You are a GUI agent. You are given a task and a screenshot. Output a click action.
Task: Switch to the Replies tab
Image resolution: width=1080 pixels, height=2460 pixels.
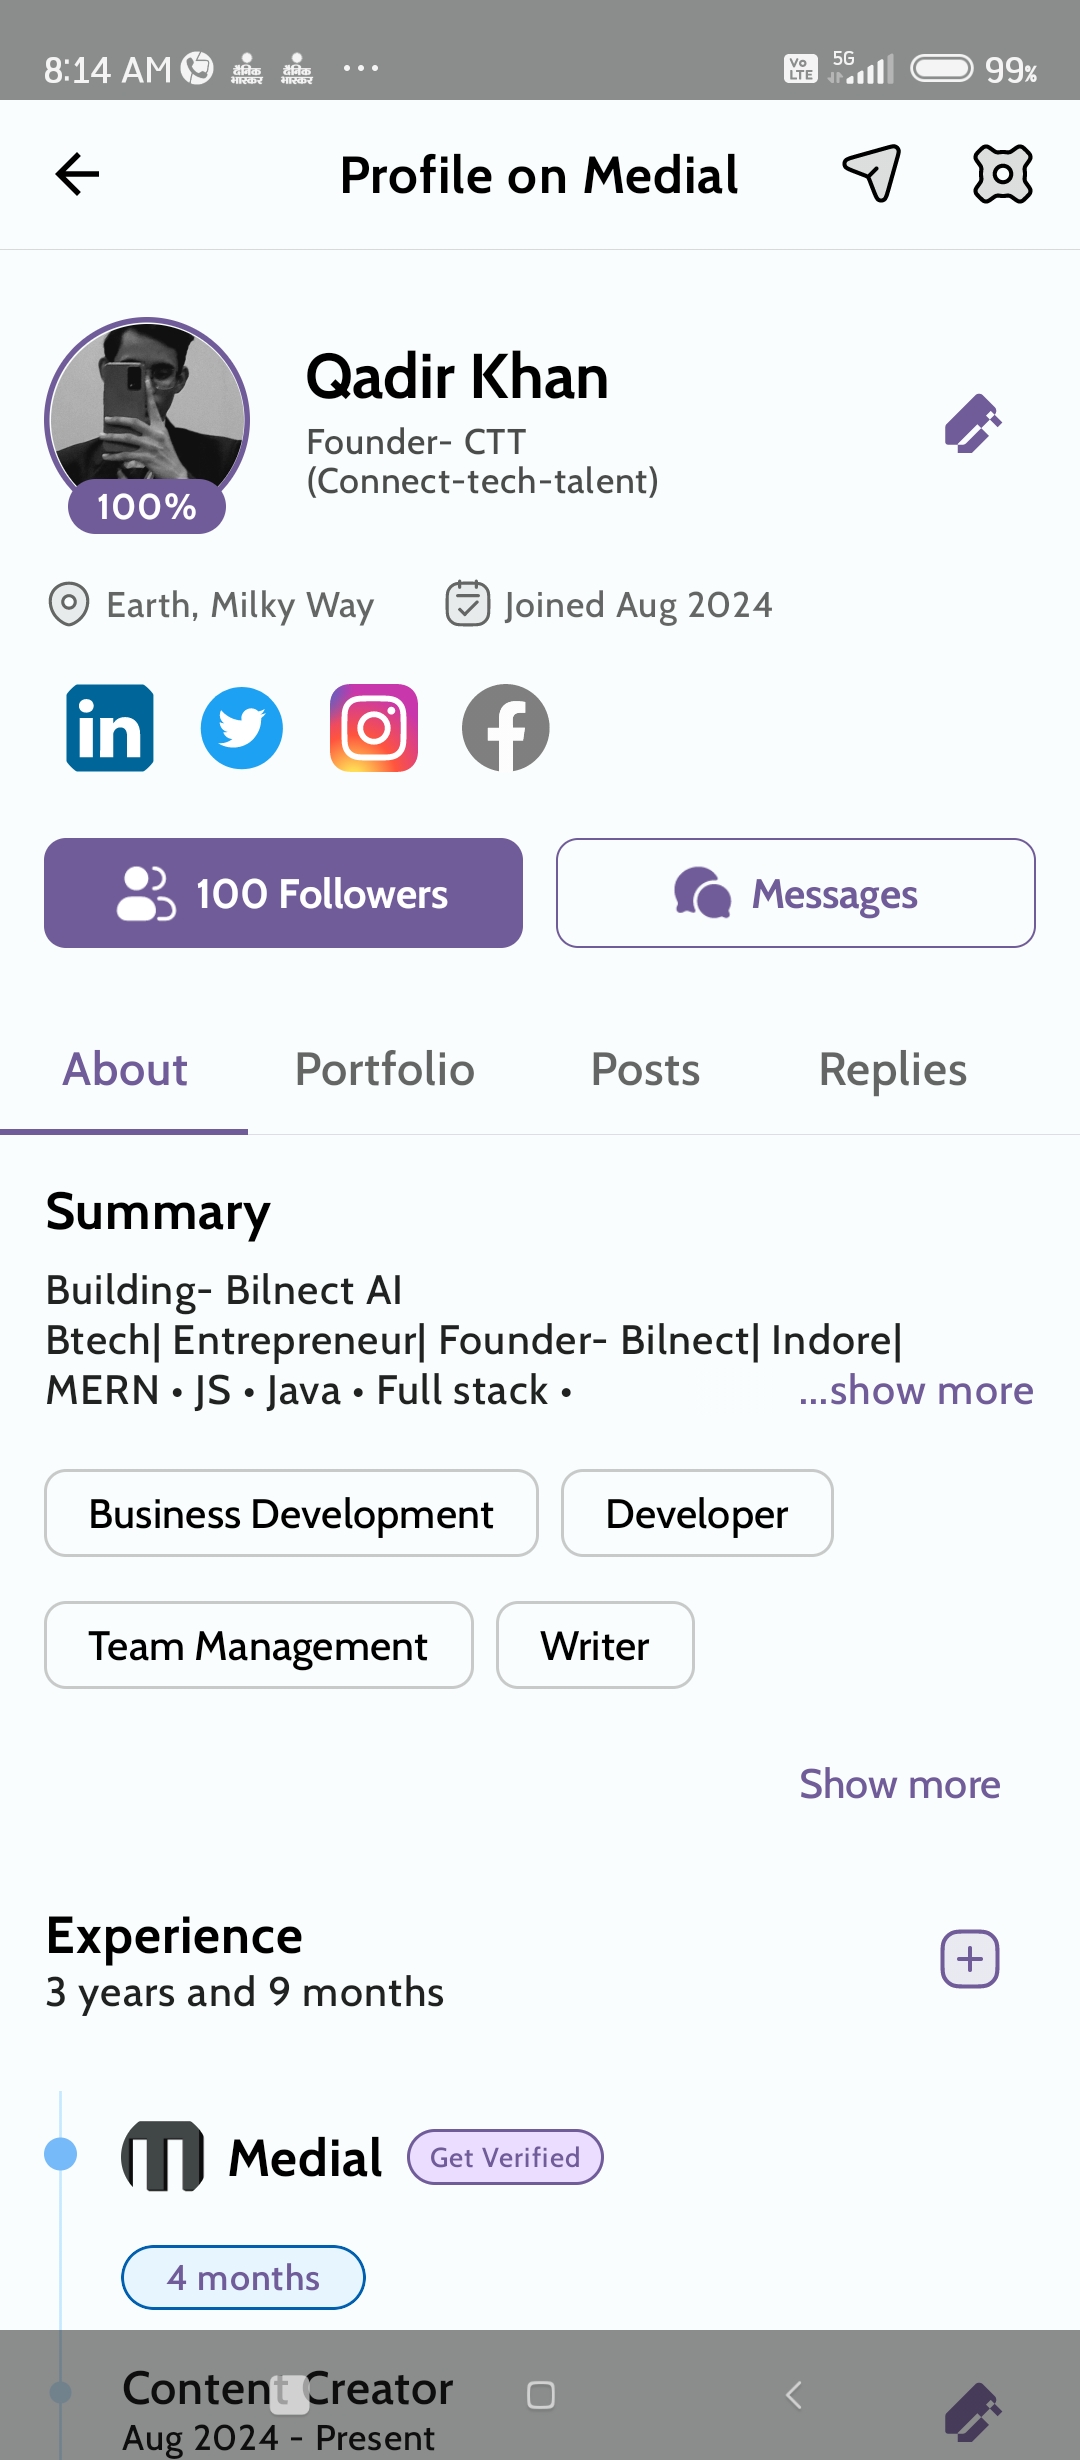892,1070
